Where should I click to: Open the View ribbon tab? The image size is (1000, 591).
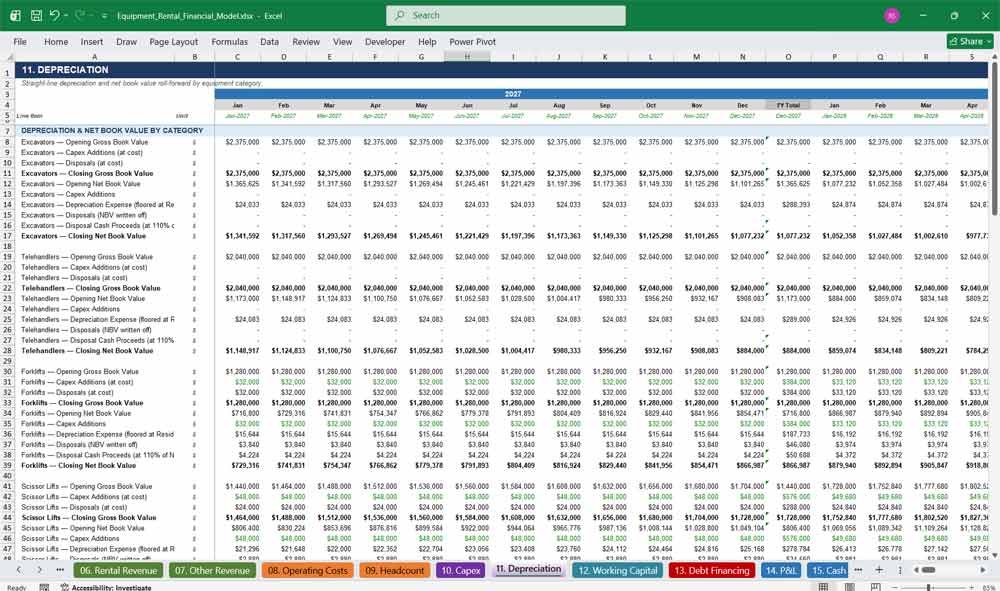(x=342, y=41)
